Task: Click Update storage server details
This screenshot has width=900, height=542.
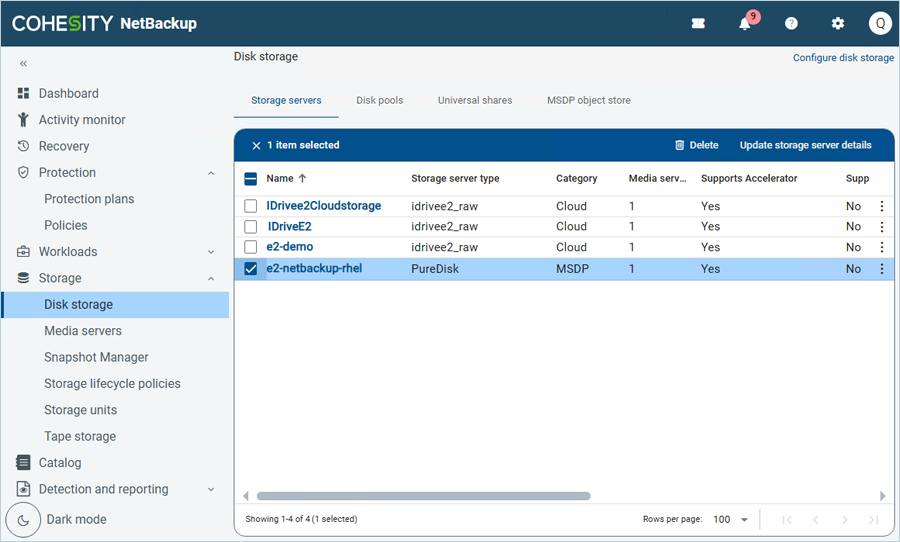Action: [x=805, y=145]
